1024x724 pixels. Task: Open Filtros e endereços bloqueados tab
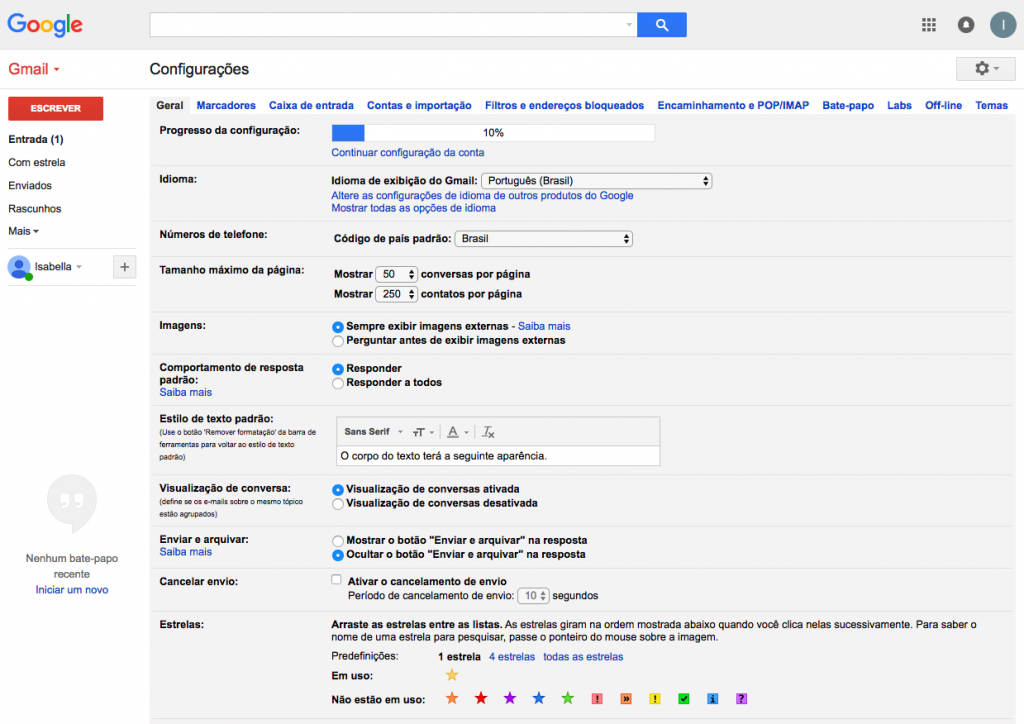point(564,106)
